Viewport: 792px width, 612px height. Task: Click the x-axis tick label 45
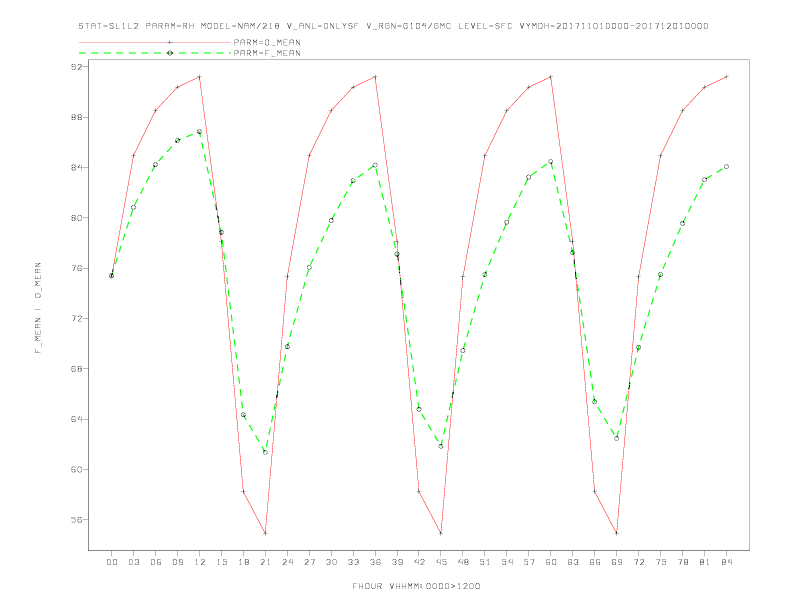[x=441, y=562]
